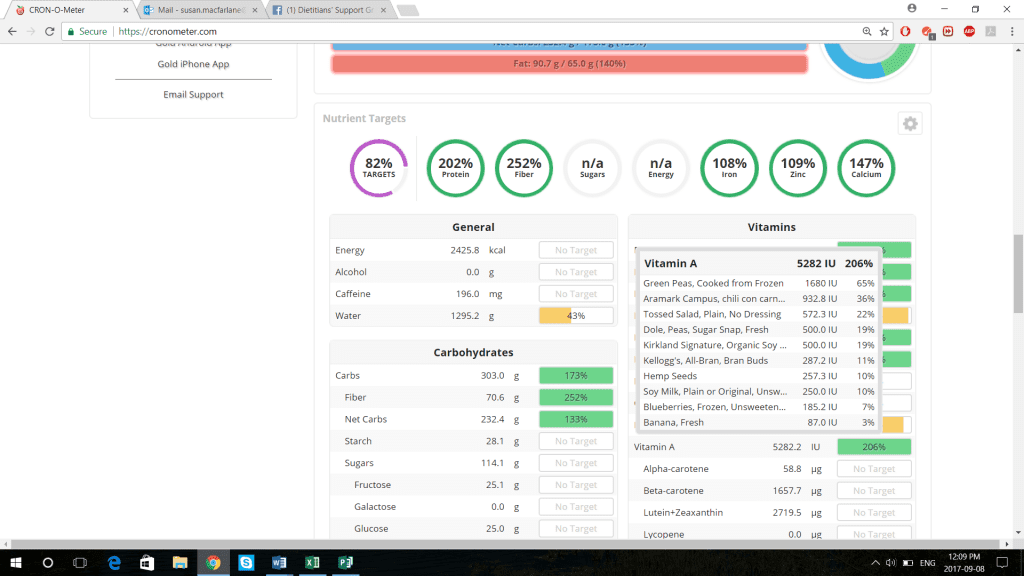This screenshot has width=1024, height=576.
Task: Open a new browser tab
Action: (x=408, y=10)
